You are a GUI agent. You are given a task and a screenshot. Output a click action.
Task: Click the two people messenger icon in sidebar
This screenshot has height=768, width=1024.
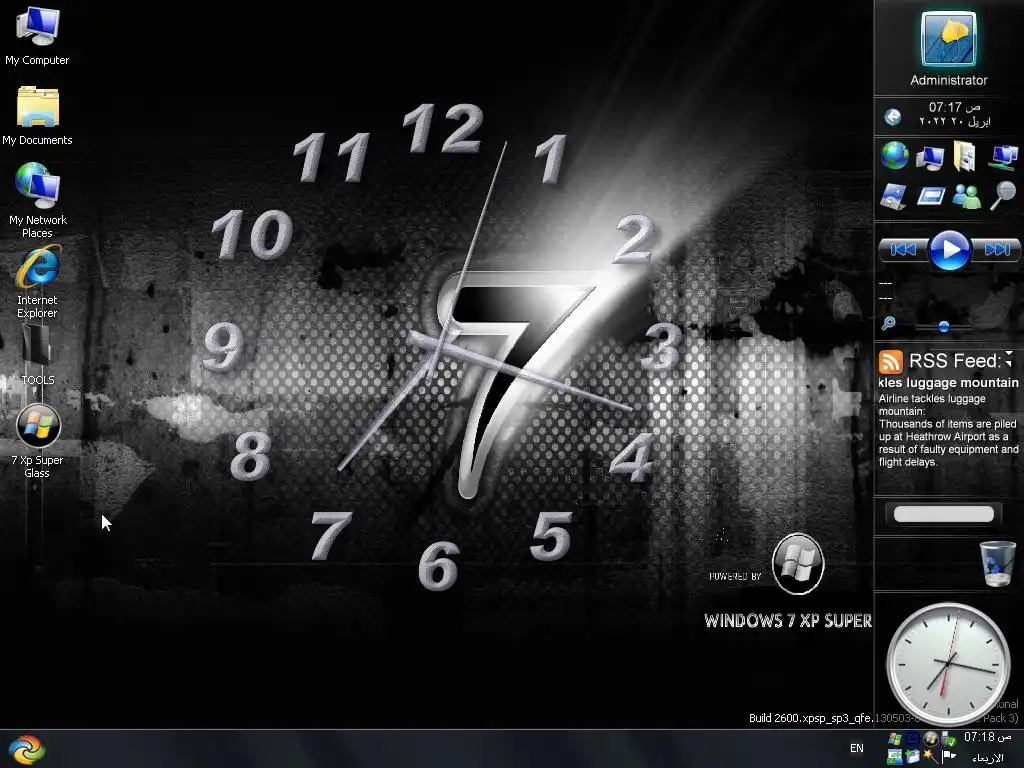tap(967, 196)
